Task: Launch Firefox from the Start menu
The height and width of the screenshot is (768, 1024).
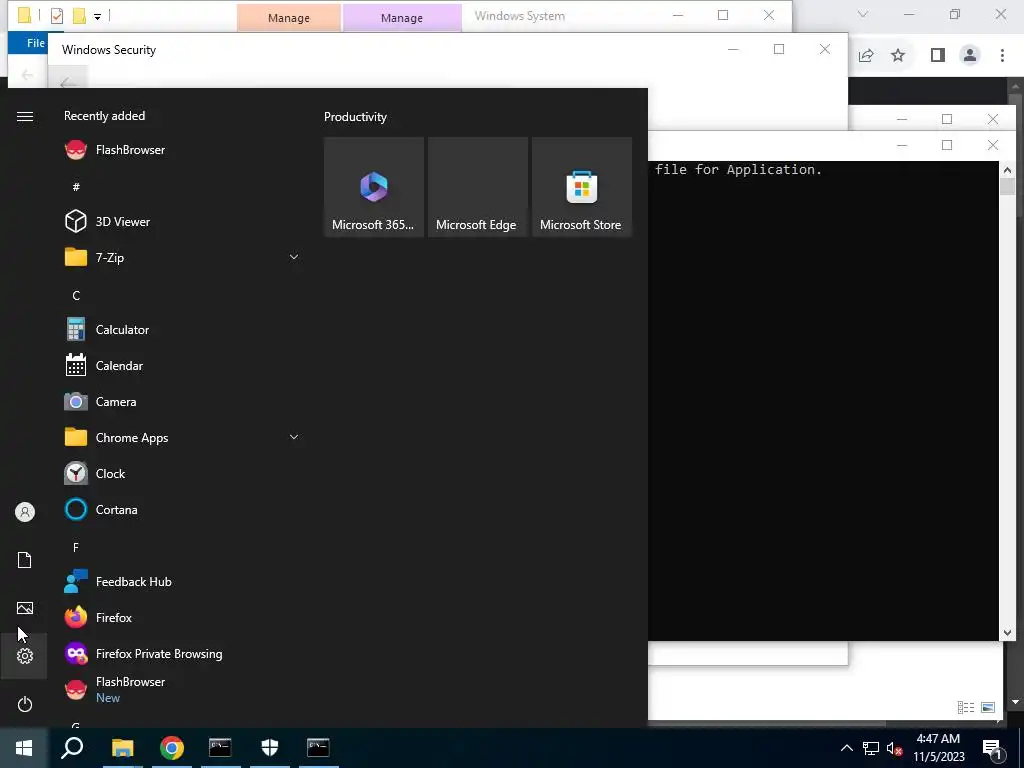Action: [181, 618]
